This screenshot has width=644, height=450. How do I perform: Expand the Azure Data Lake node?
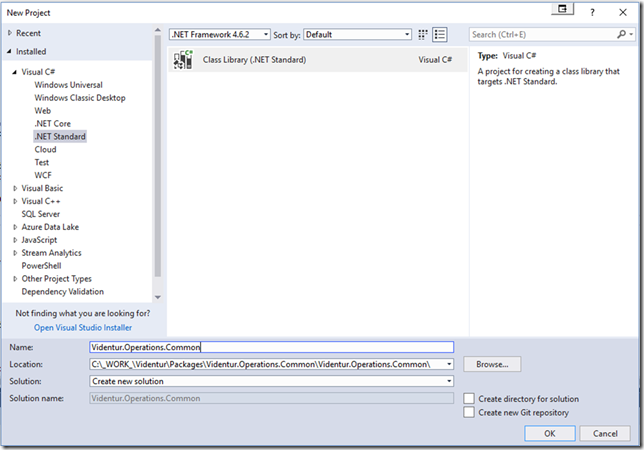[15, 227]
